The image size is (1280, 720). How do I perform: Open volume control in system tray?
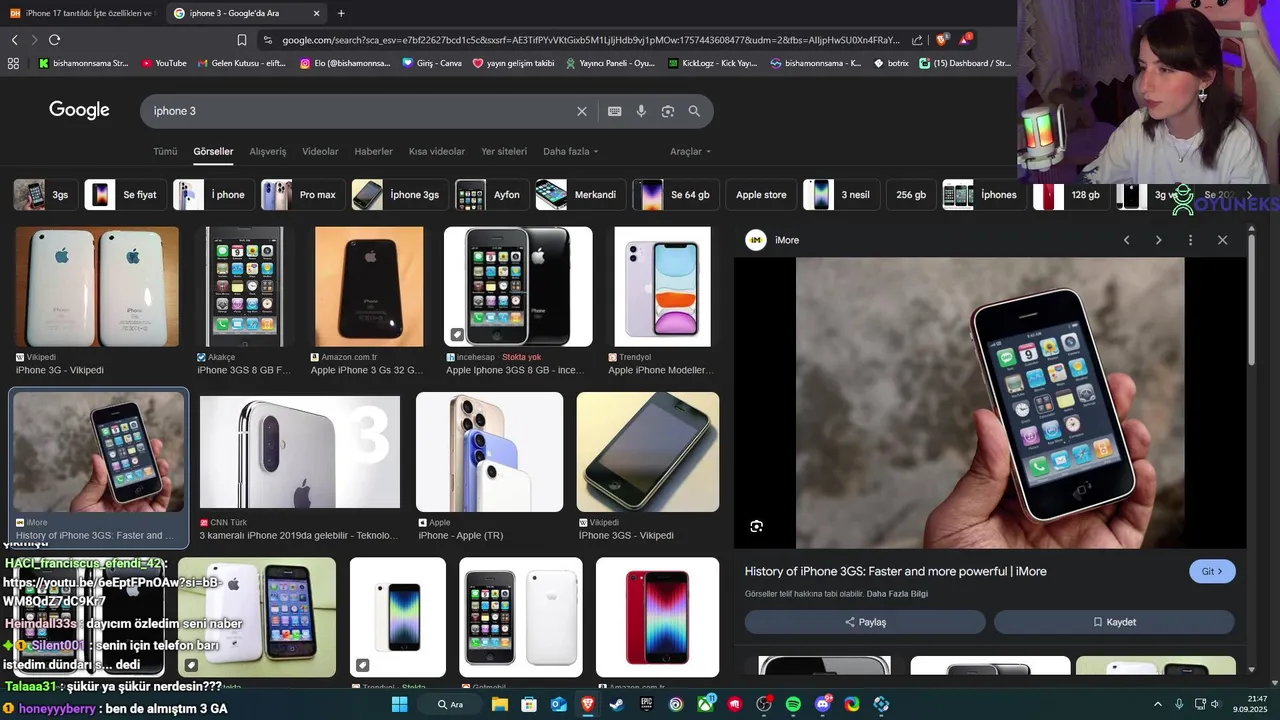point(1216,704)
